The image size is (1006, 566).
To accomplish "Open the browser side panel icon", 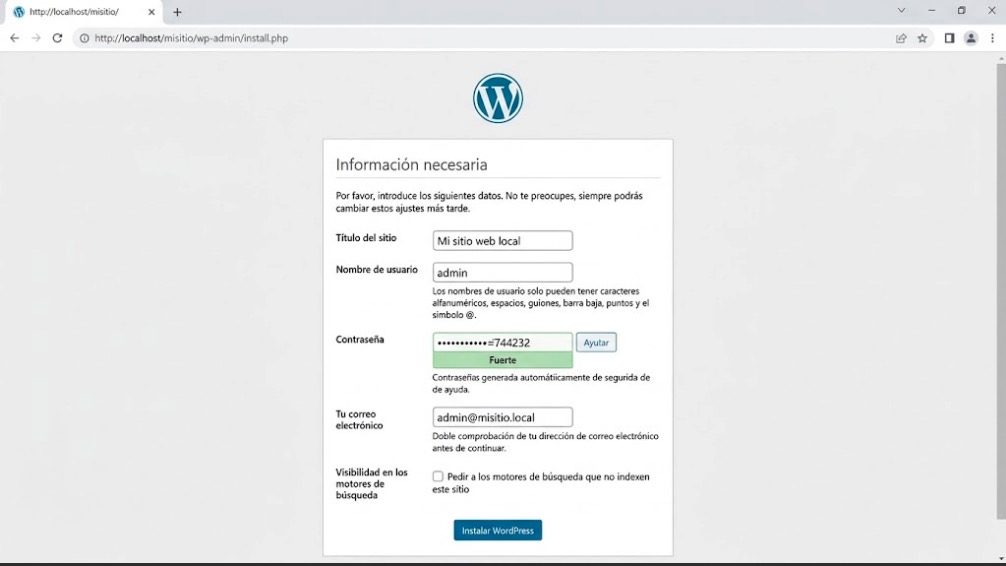I will [x=950, y=39].
